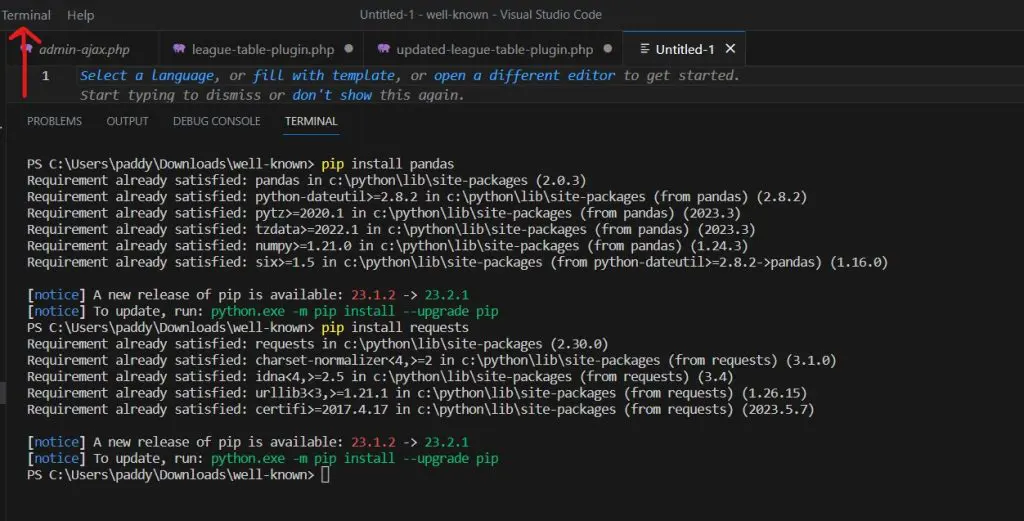Image resolution: width=1024 pixels, height=521 pixels.
Task: Click unsaved dot on league-table-plugin.php tab
Action: [x=349, y=48]
